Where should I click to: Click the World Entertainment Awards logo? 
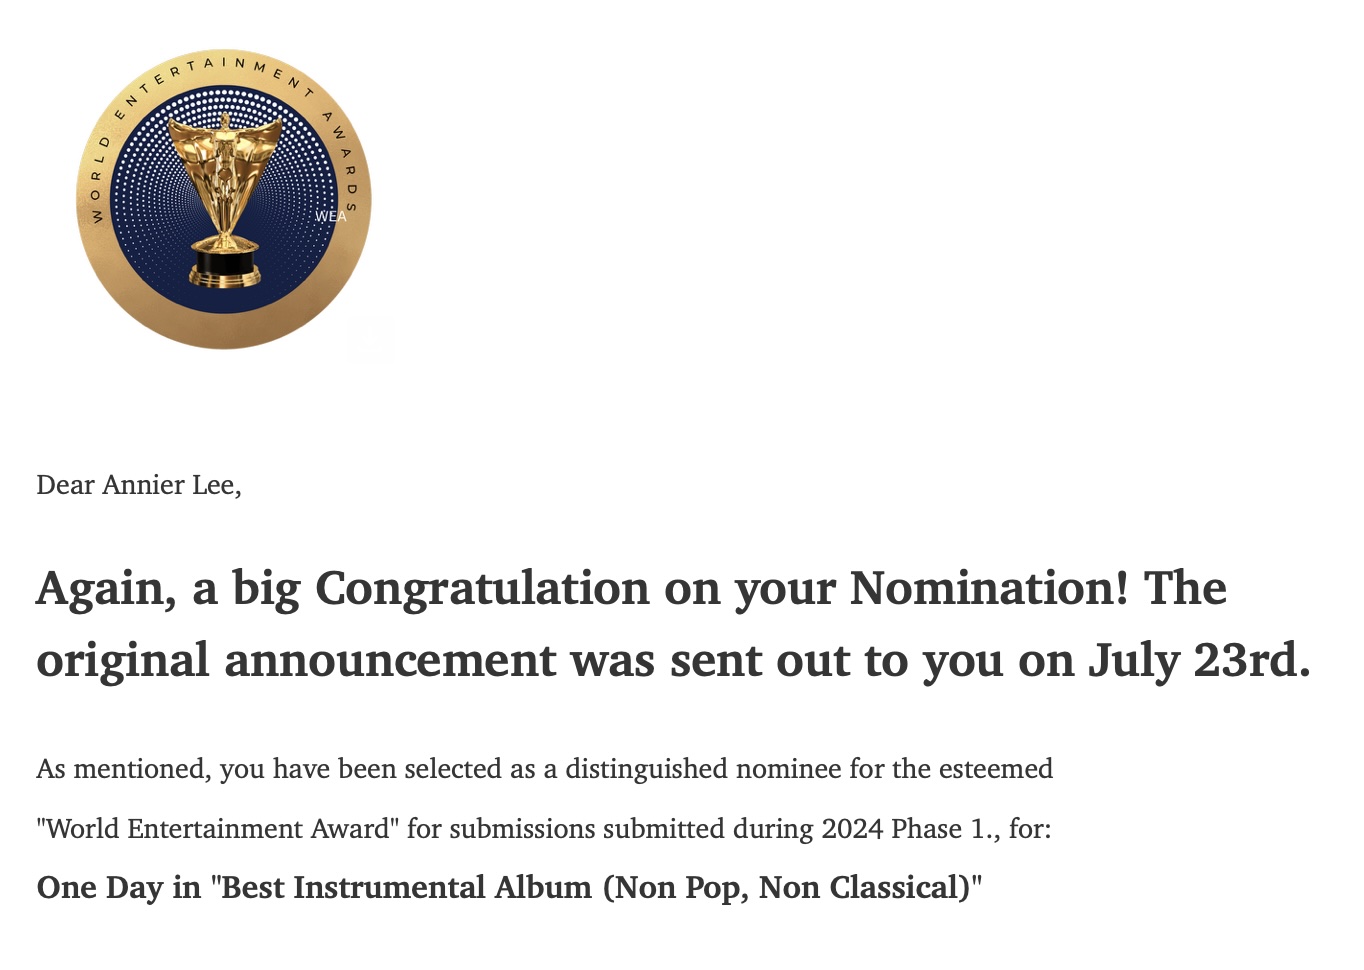pos(224,199)
